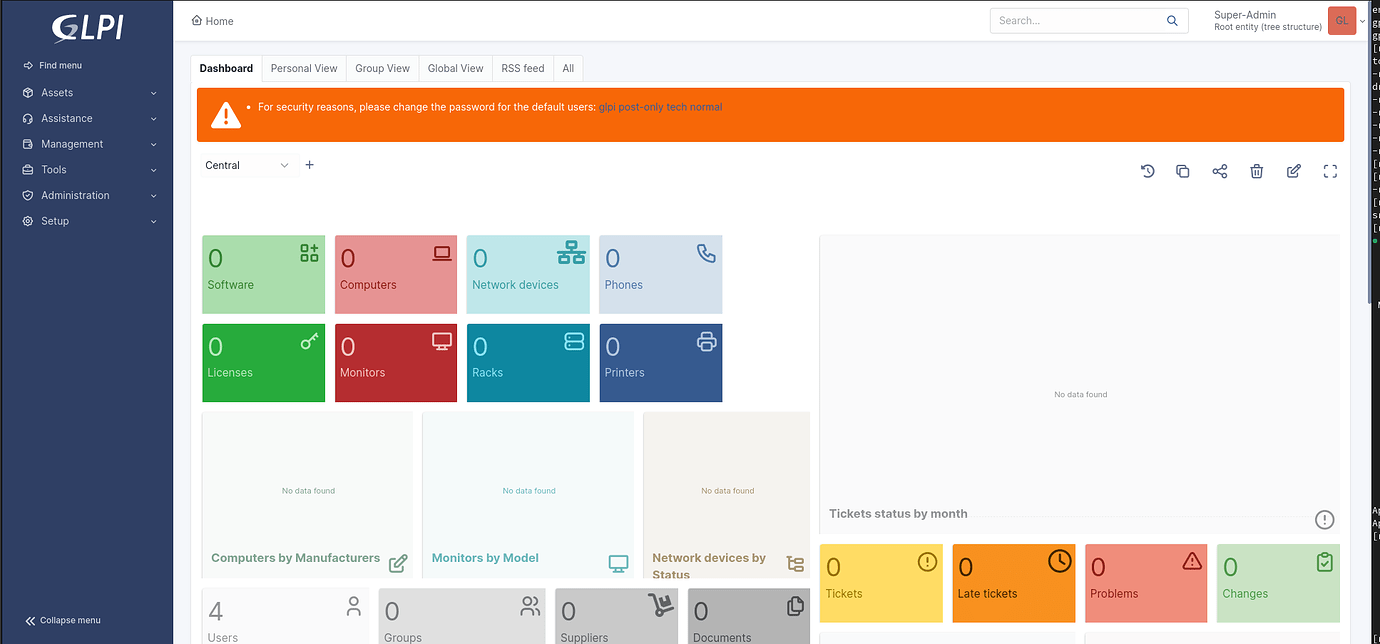Toggle fullscreen dashboard mode
The height and width of the screenshot is (644, 1380).
(1330, 171)
